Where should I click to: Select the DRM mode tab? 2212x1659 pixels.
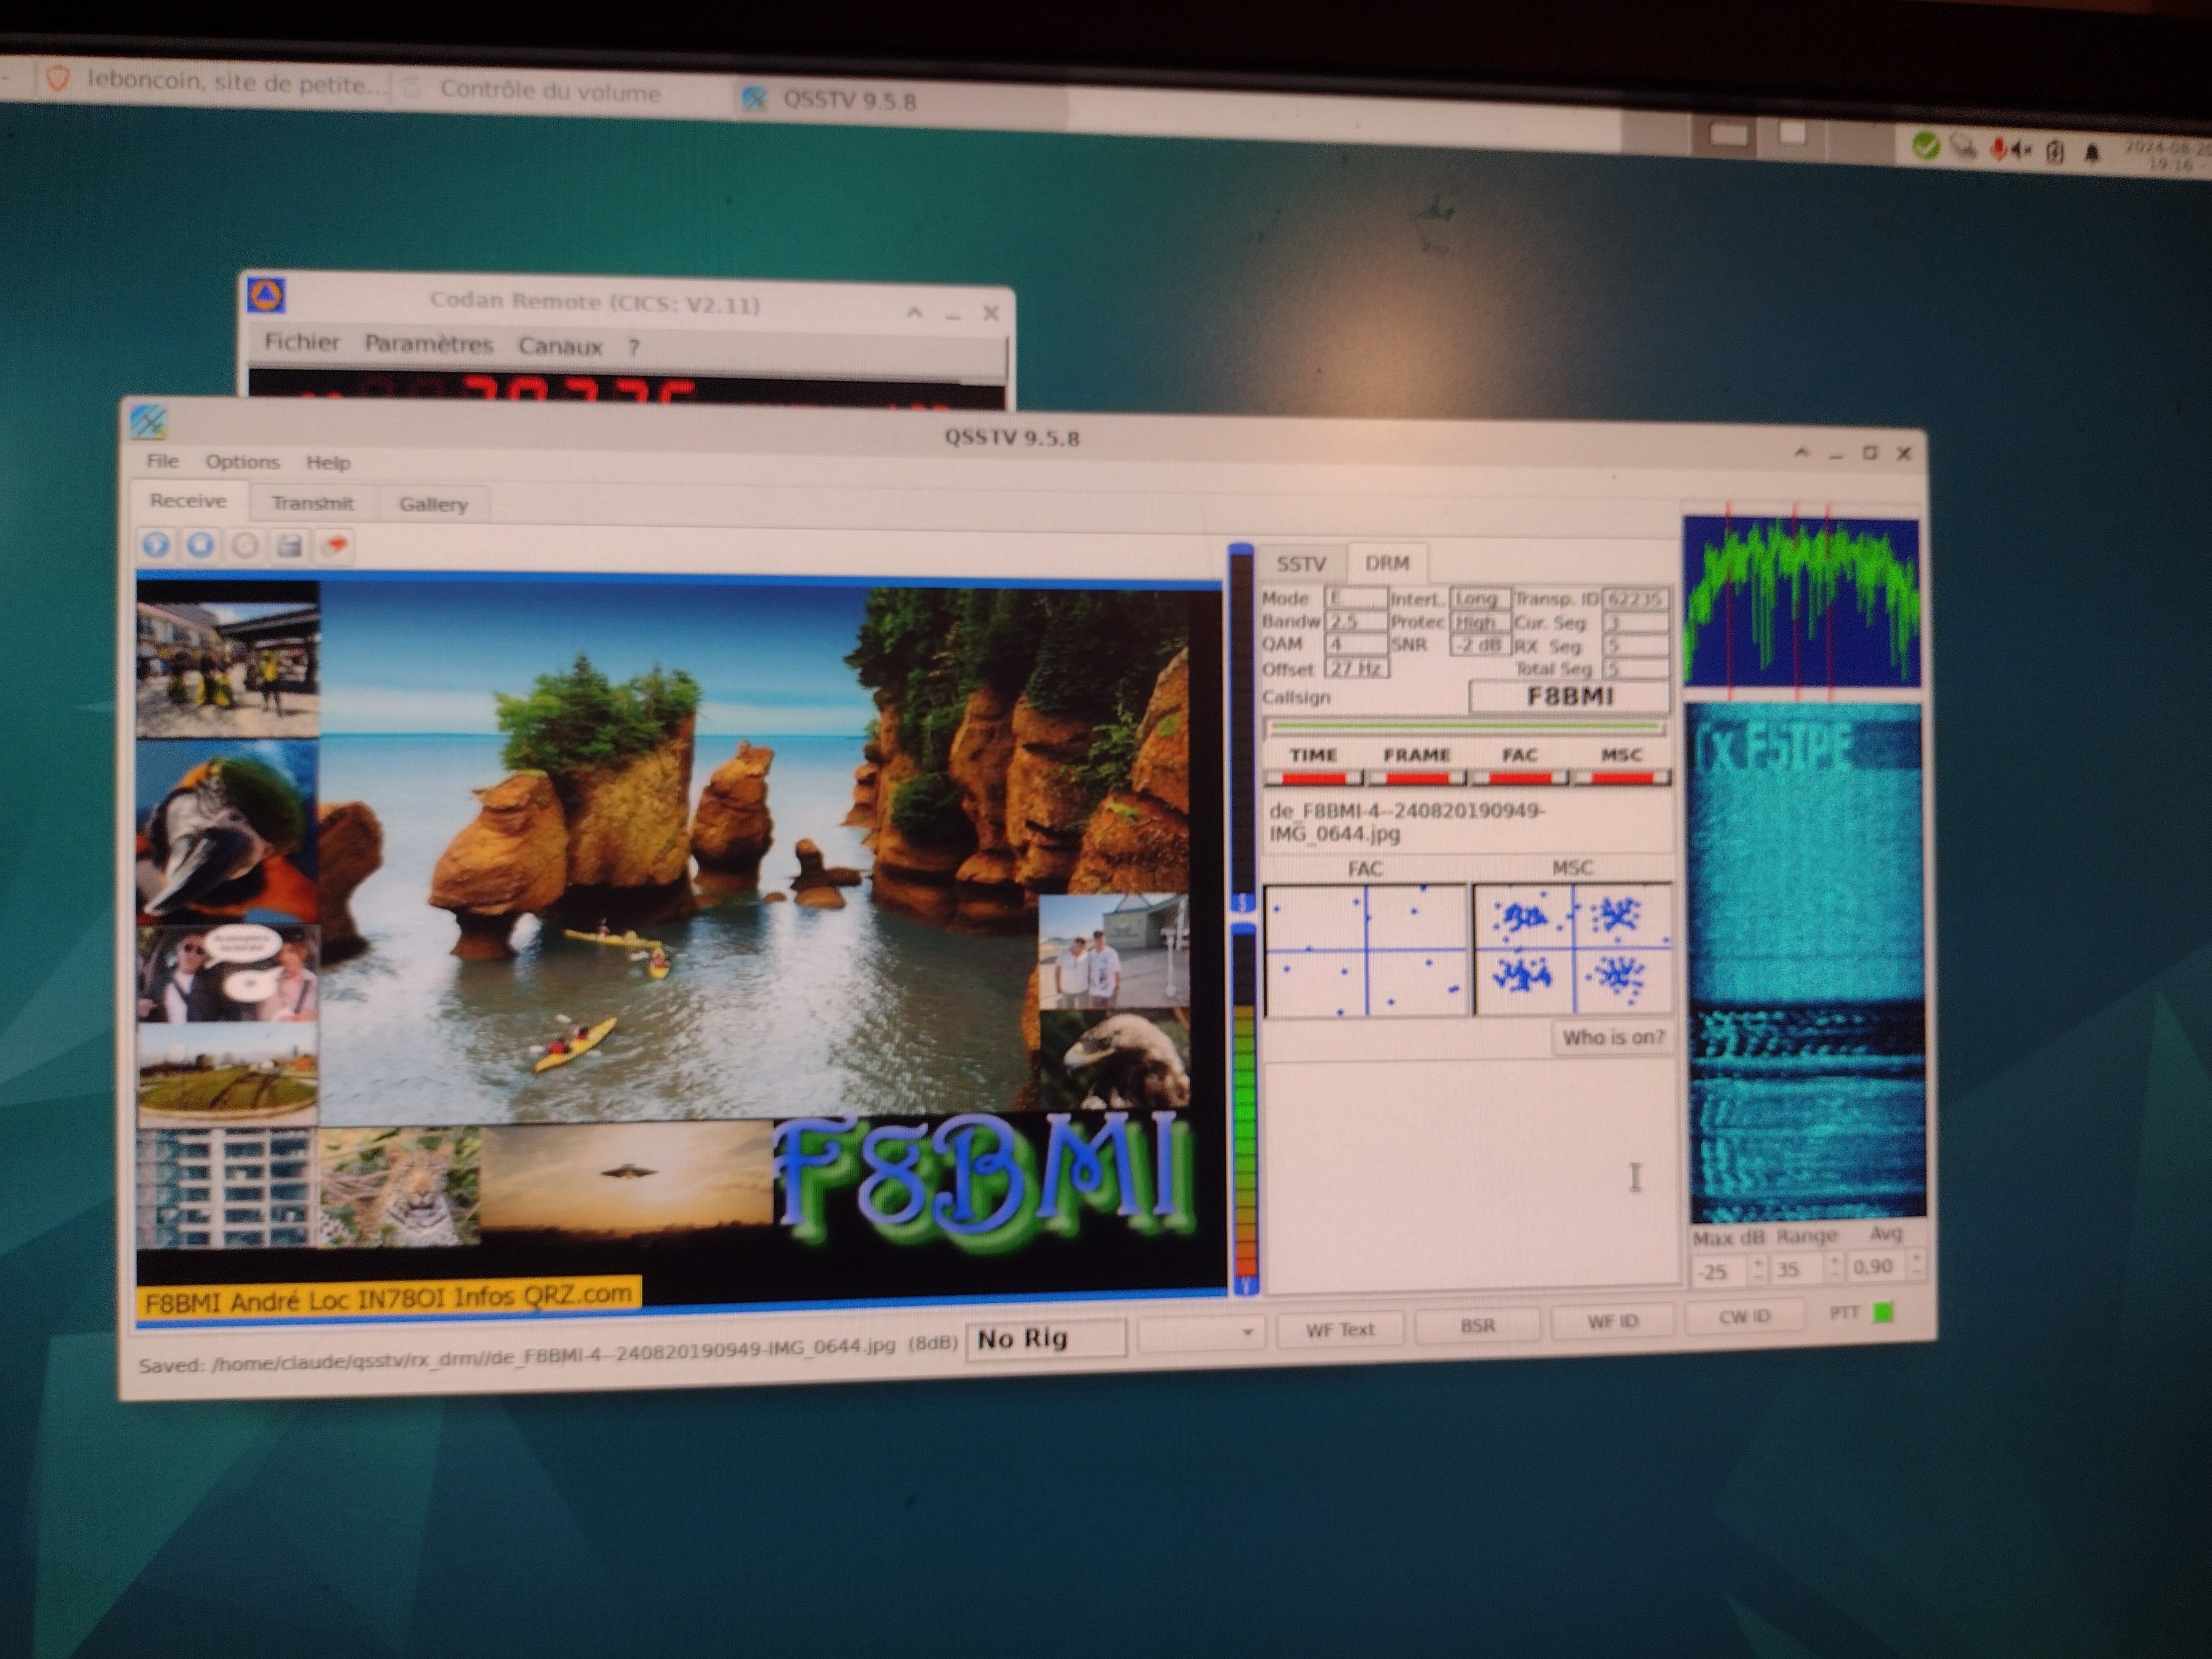[x=1387, y=563]
